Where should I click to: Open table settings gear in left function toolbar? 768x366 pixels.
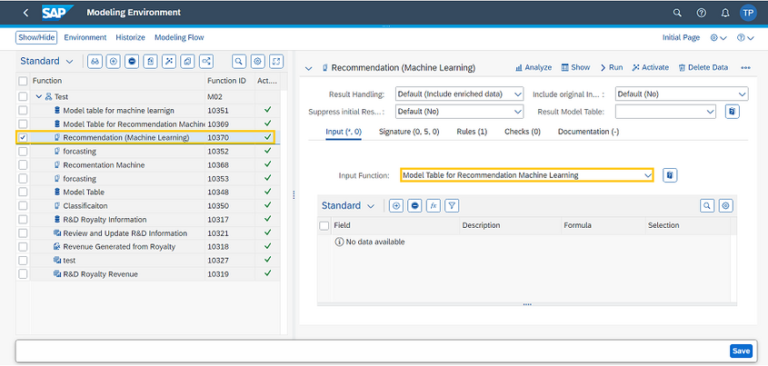coord(258,61)
